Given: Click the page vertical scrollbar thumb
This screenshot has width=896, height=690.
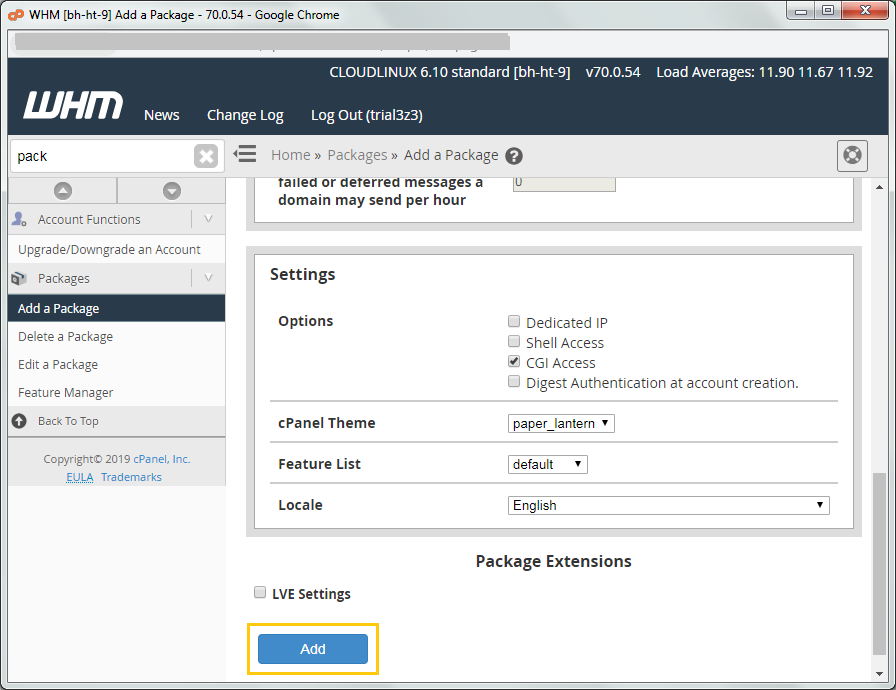Looking at the screenshot, I should pyautogui.click(x=879, y=564).
